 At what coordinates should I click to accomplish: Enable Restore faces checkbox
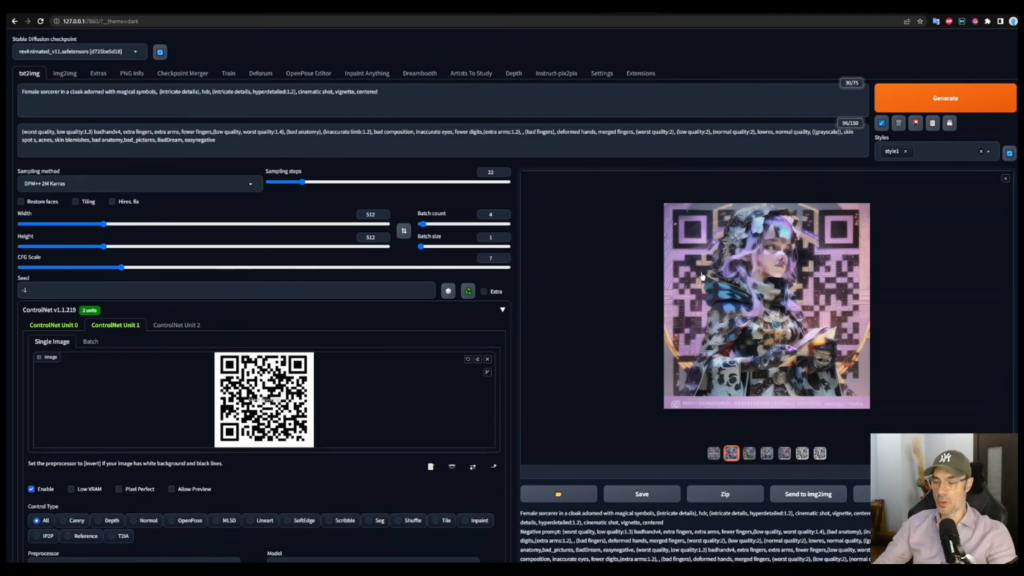click(x=22, y=202)
